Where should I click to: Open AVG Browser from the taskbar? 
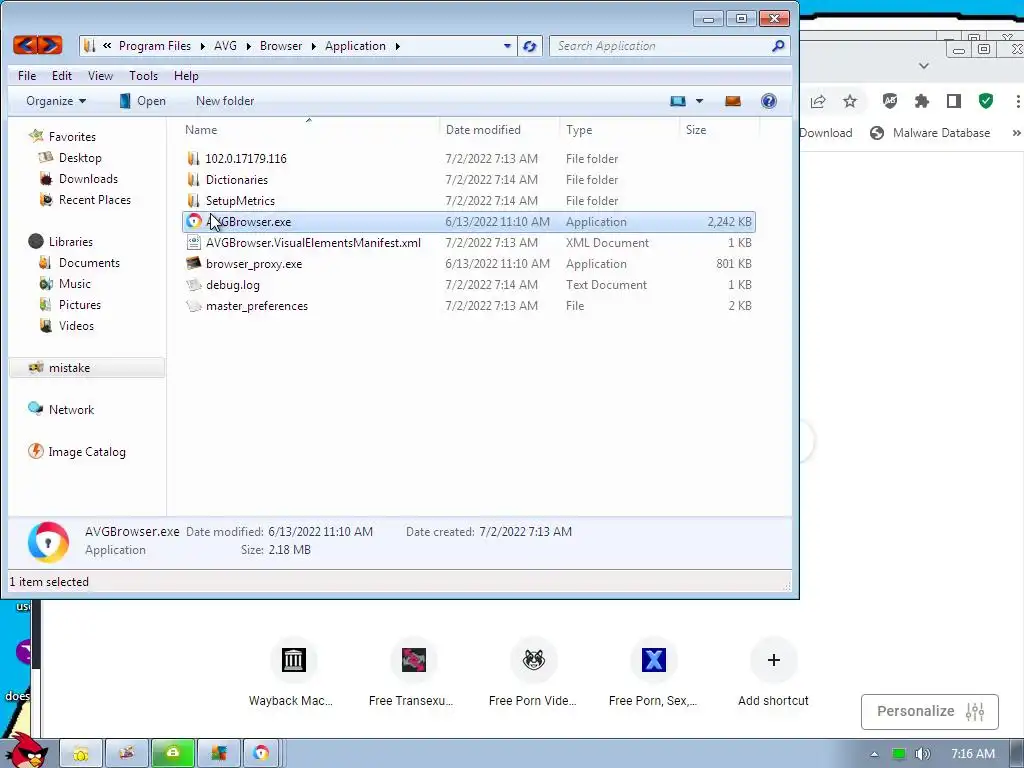tap(261, 753)
